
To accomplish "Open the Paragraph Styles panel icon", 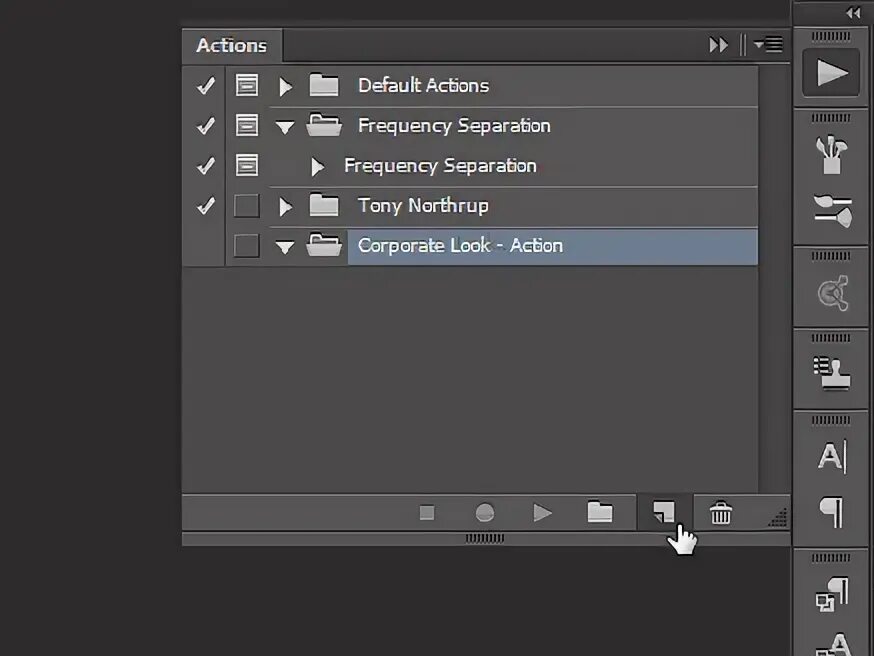I will [832, 594].
